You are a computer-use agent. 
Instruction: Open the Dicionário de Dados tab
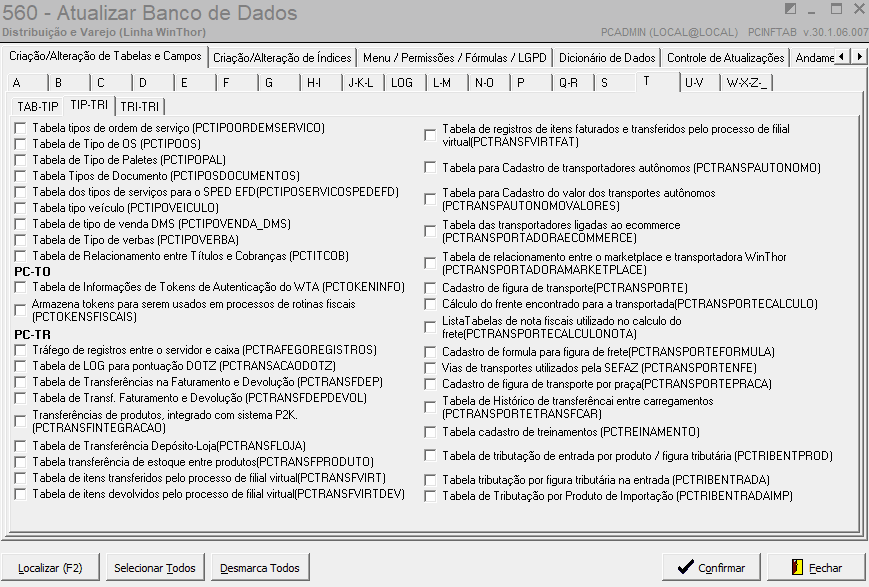(607, 58)
